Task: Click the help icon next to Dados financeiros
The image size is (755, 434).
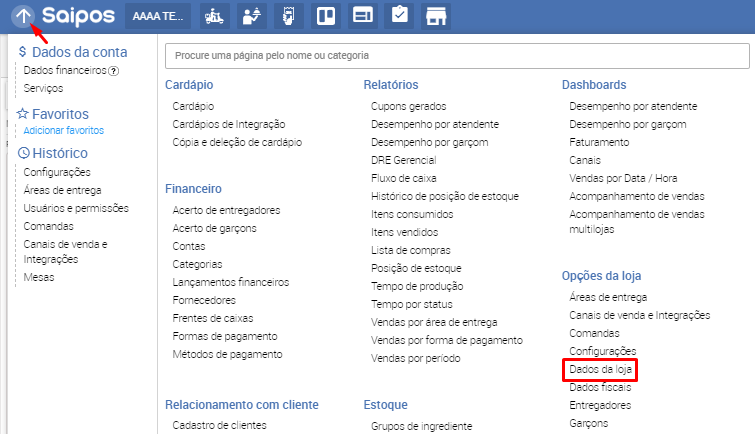Action: pos(113,71)
